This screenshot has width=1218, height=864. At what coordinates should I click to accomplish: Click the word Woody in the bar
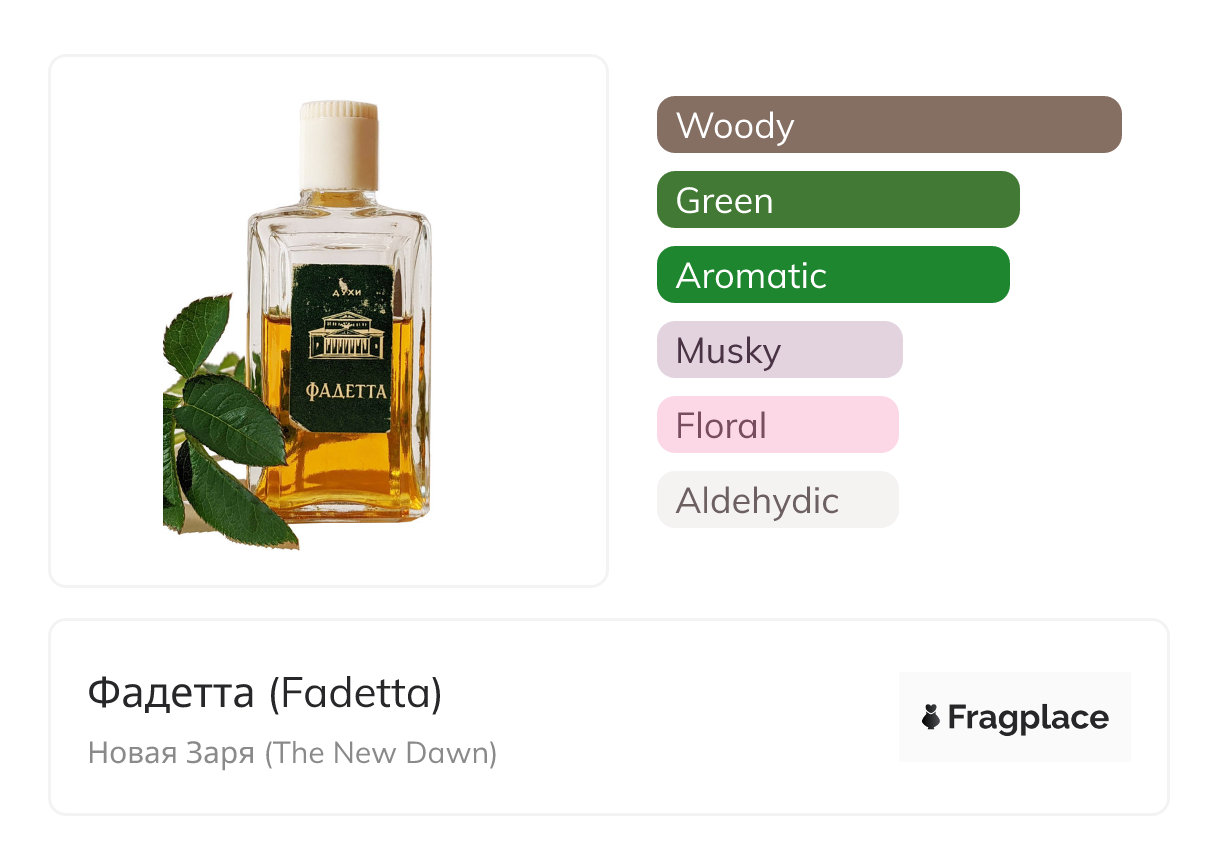point(735,125)
